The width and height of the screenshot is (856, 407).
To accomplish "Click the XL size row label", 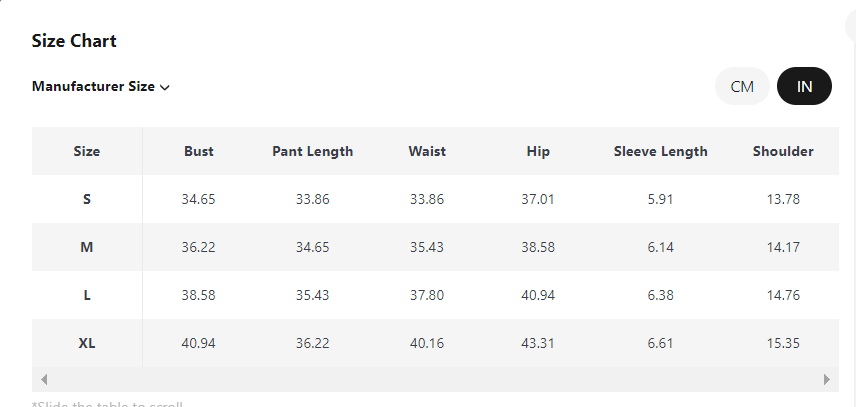I will (87, 343).
